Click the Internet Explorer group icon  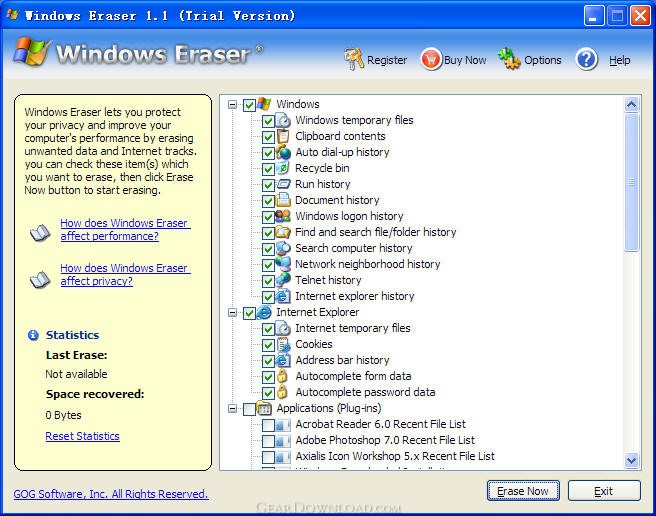click(264, 312)
